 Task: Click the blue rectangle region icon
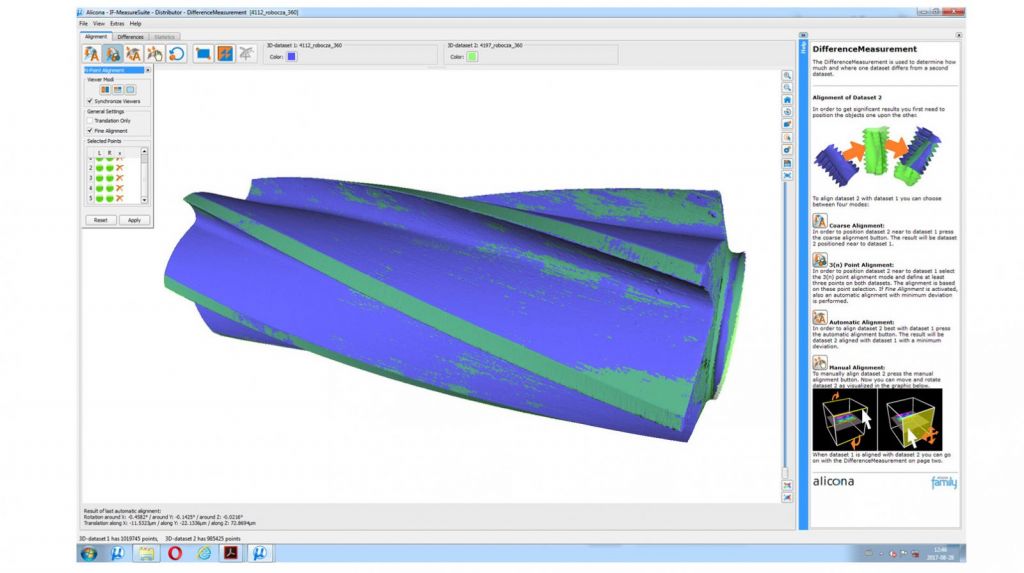click(203, 54)
